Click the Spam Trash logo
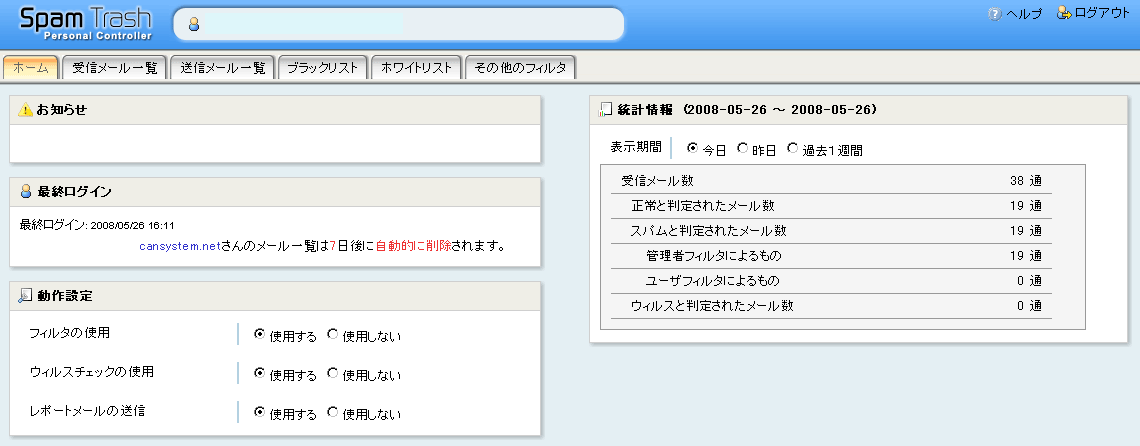This screenshot has width=1140, height=446. point(86,24)
